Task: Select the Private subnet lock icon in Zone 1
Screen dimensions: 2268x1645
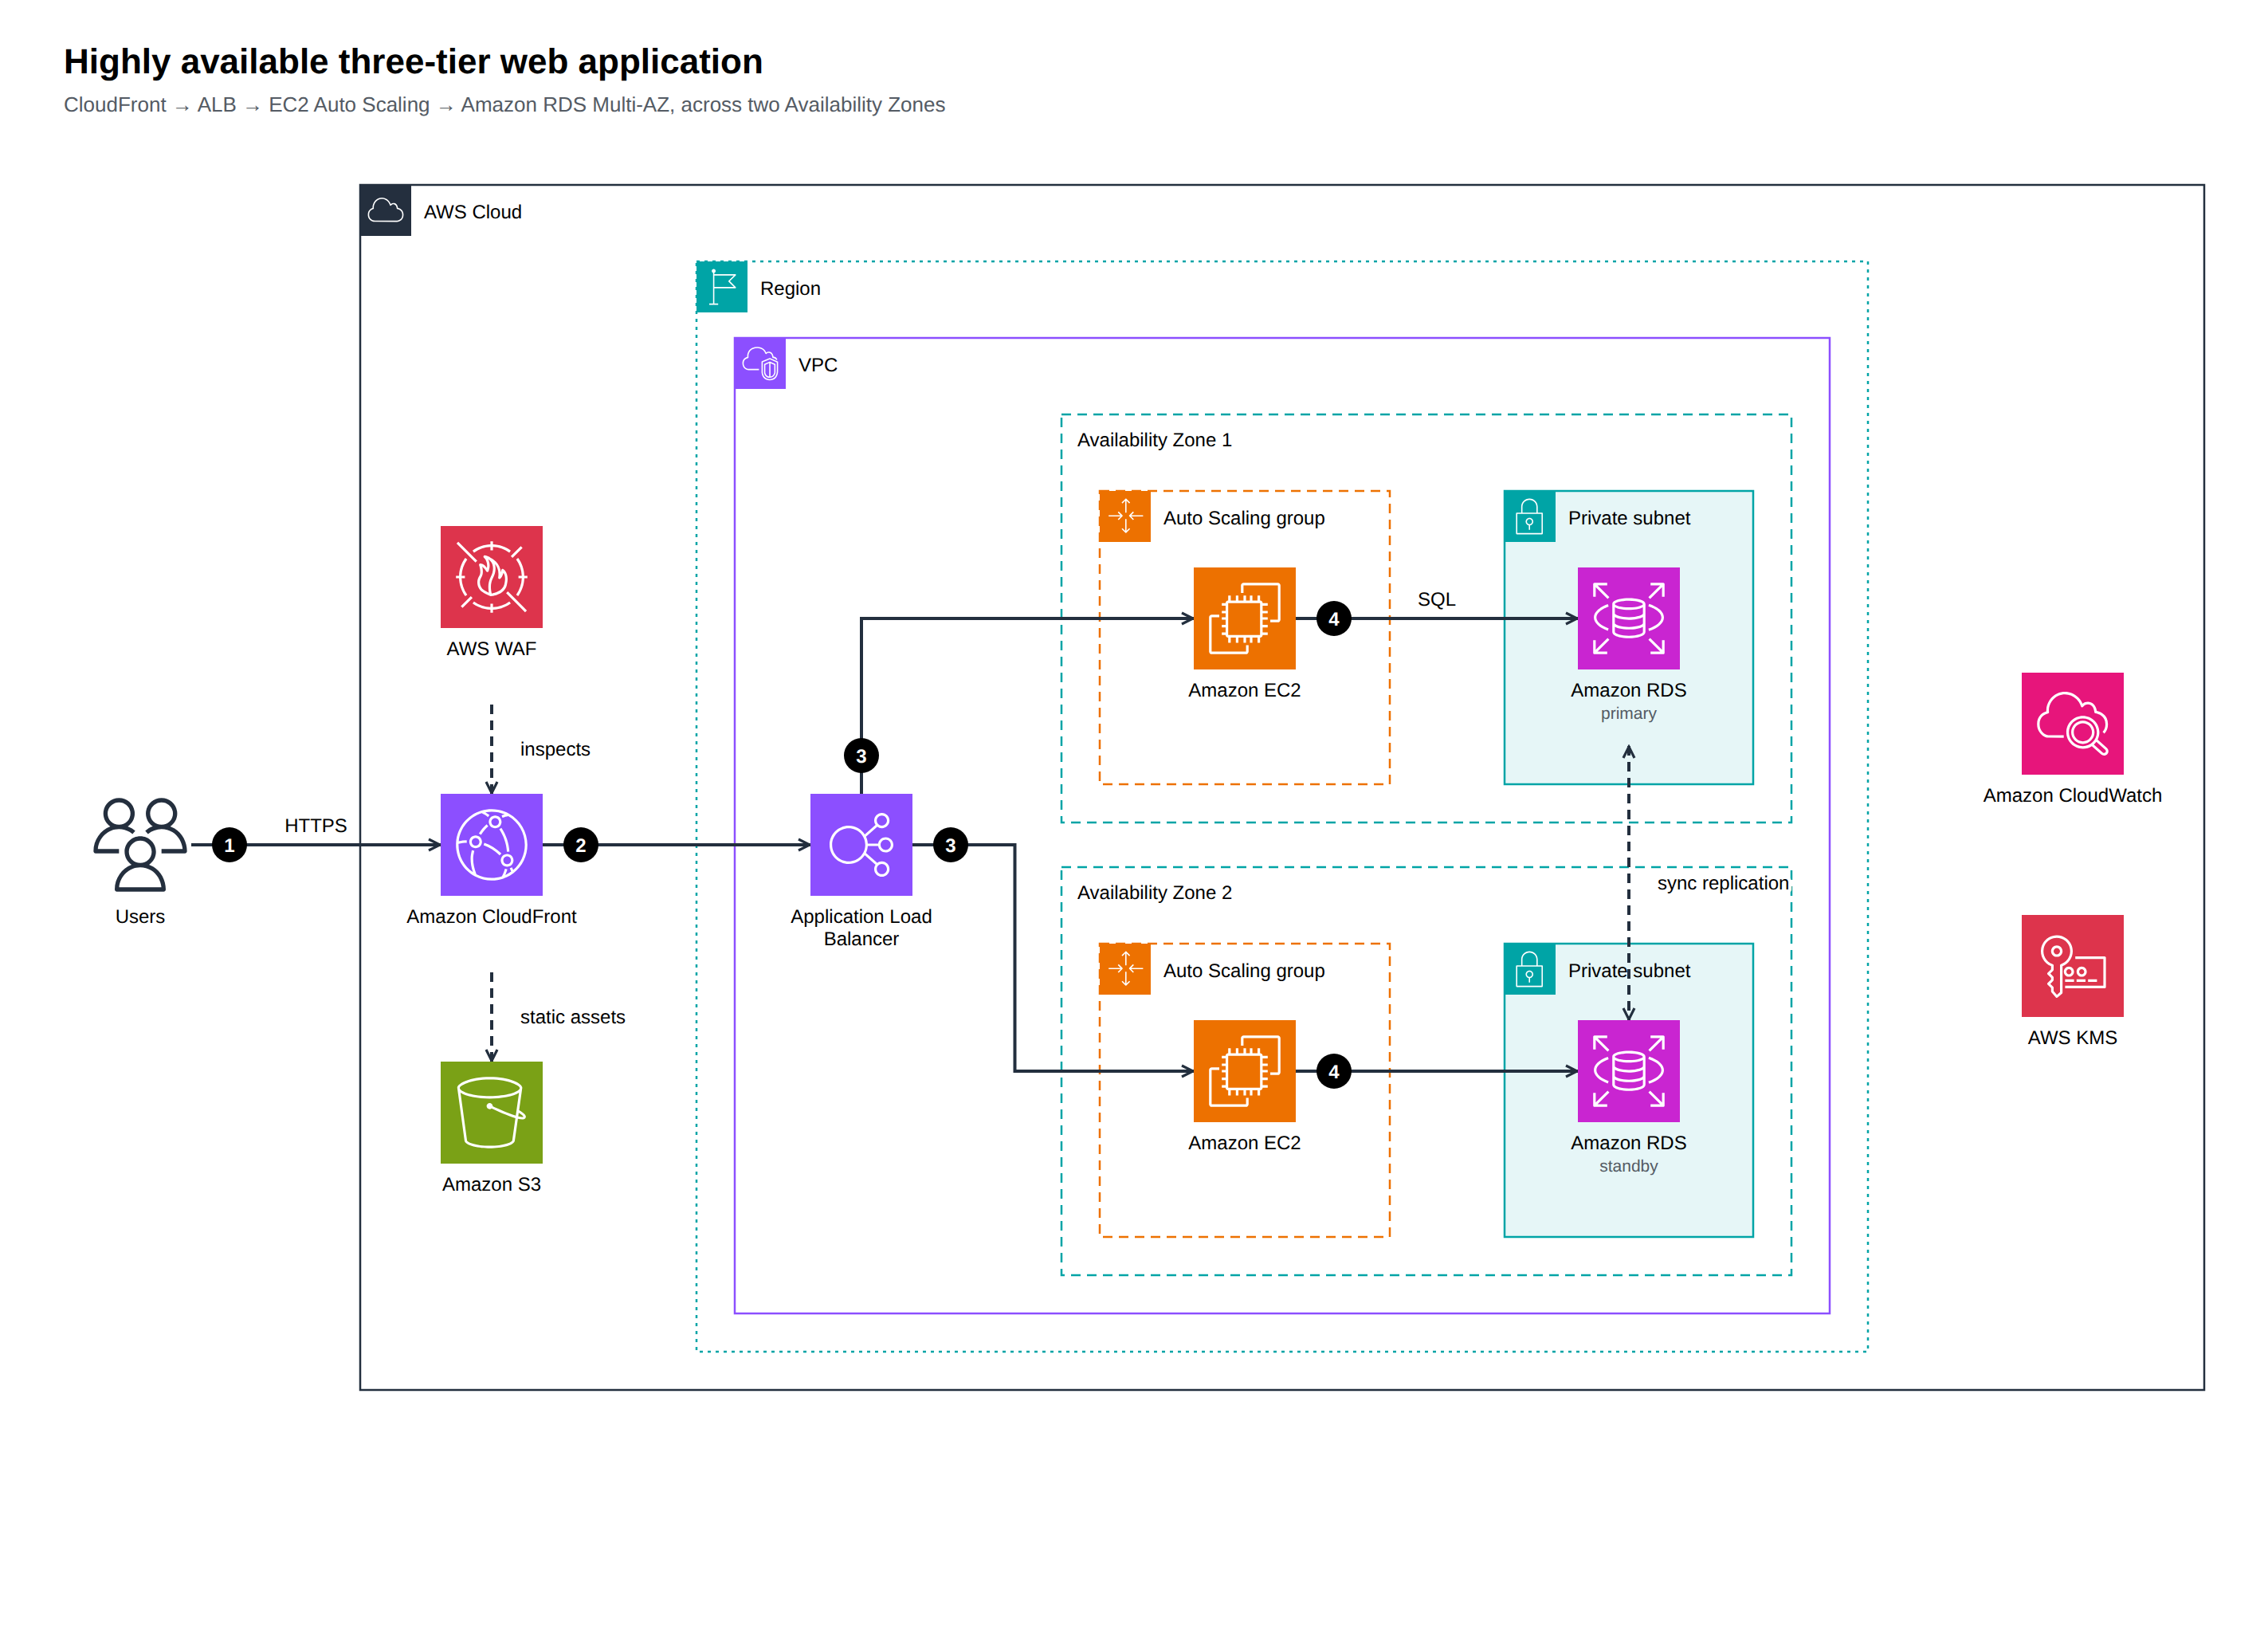Action: [1530, 516]
